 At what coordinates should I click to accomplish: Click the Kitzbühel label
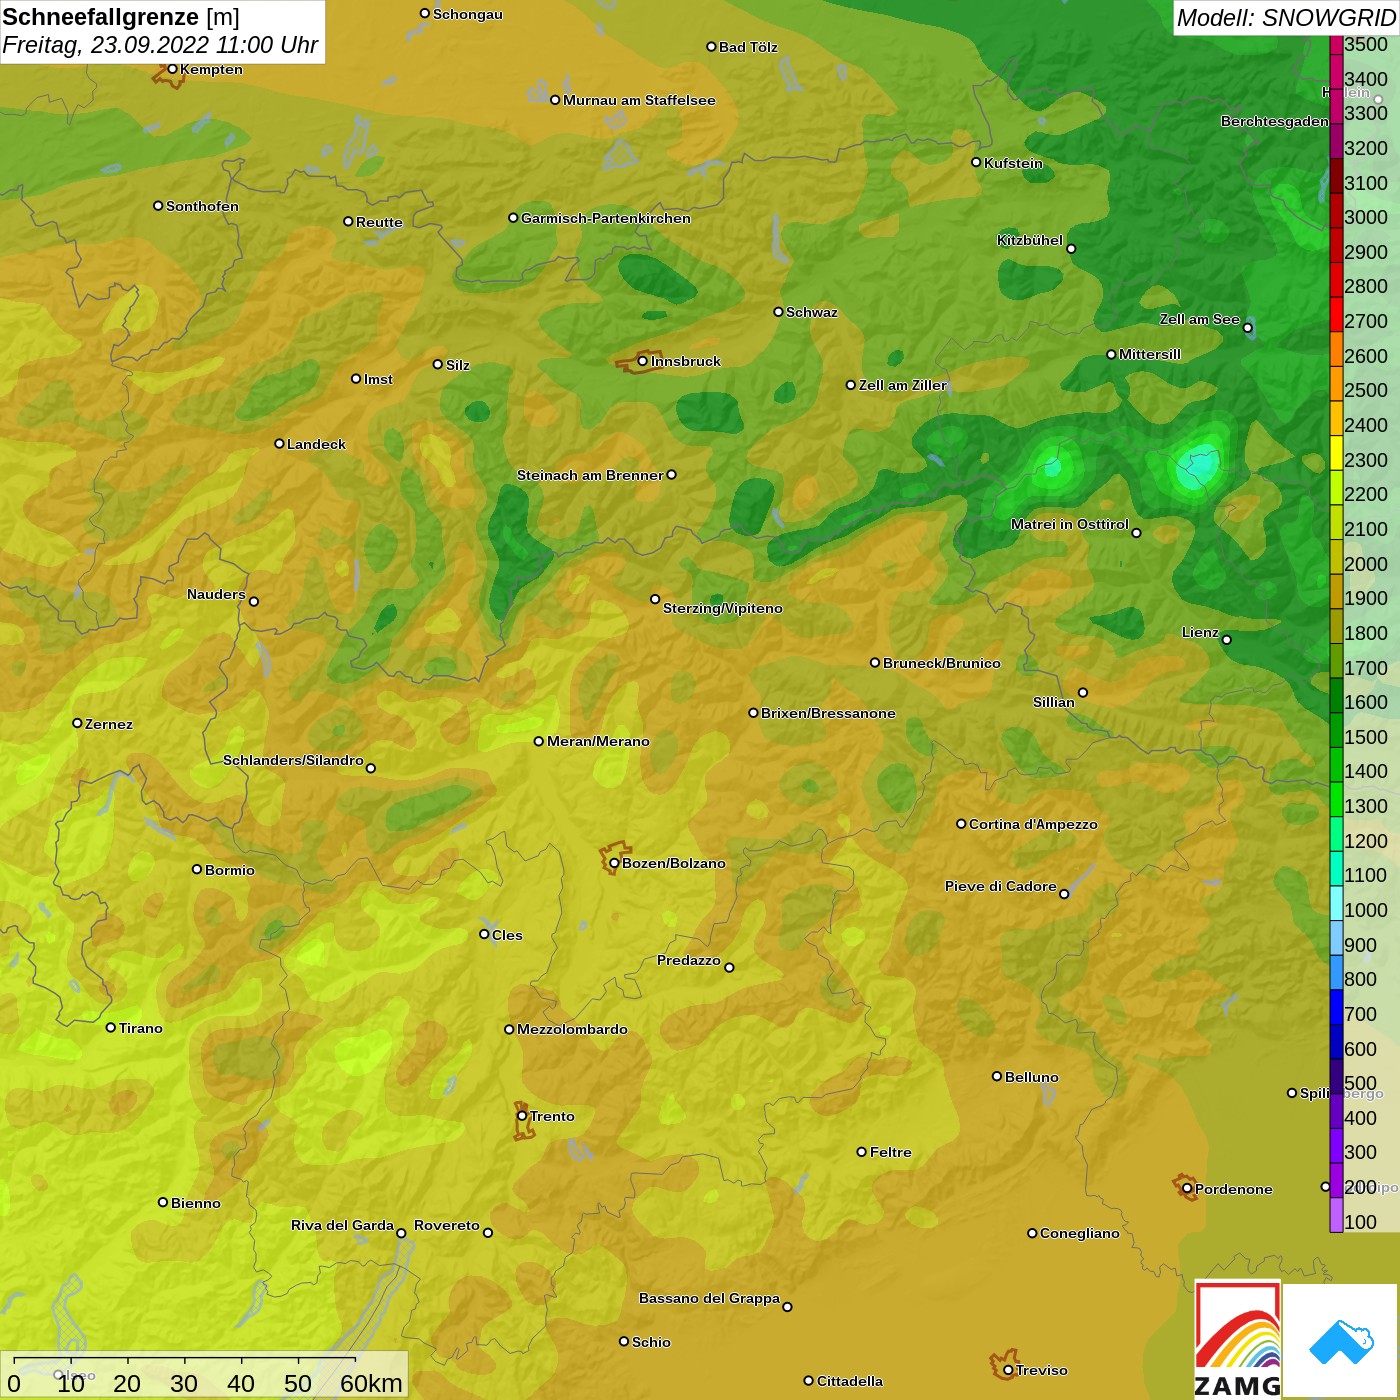tap(1030, 240)
